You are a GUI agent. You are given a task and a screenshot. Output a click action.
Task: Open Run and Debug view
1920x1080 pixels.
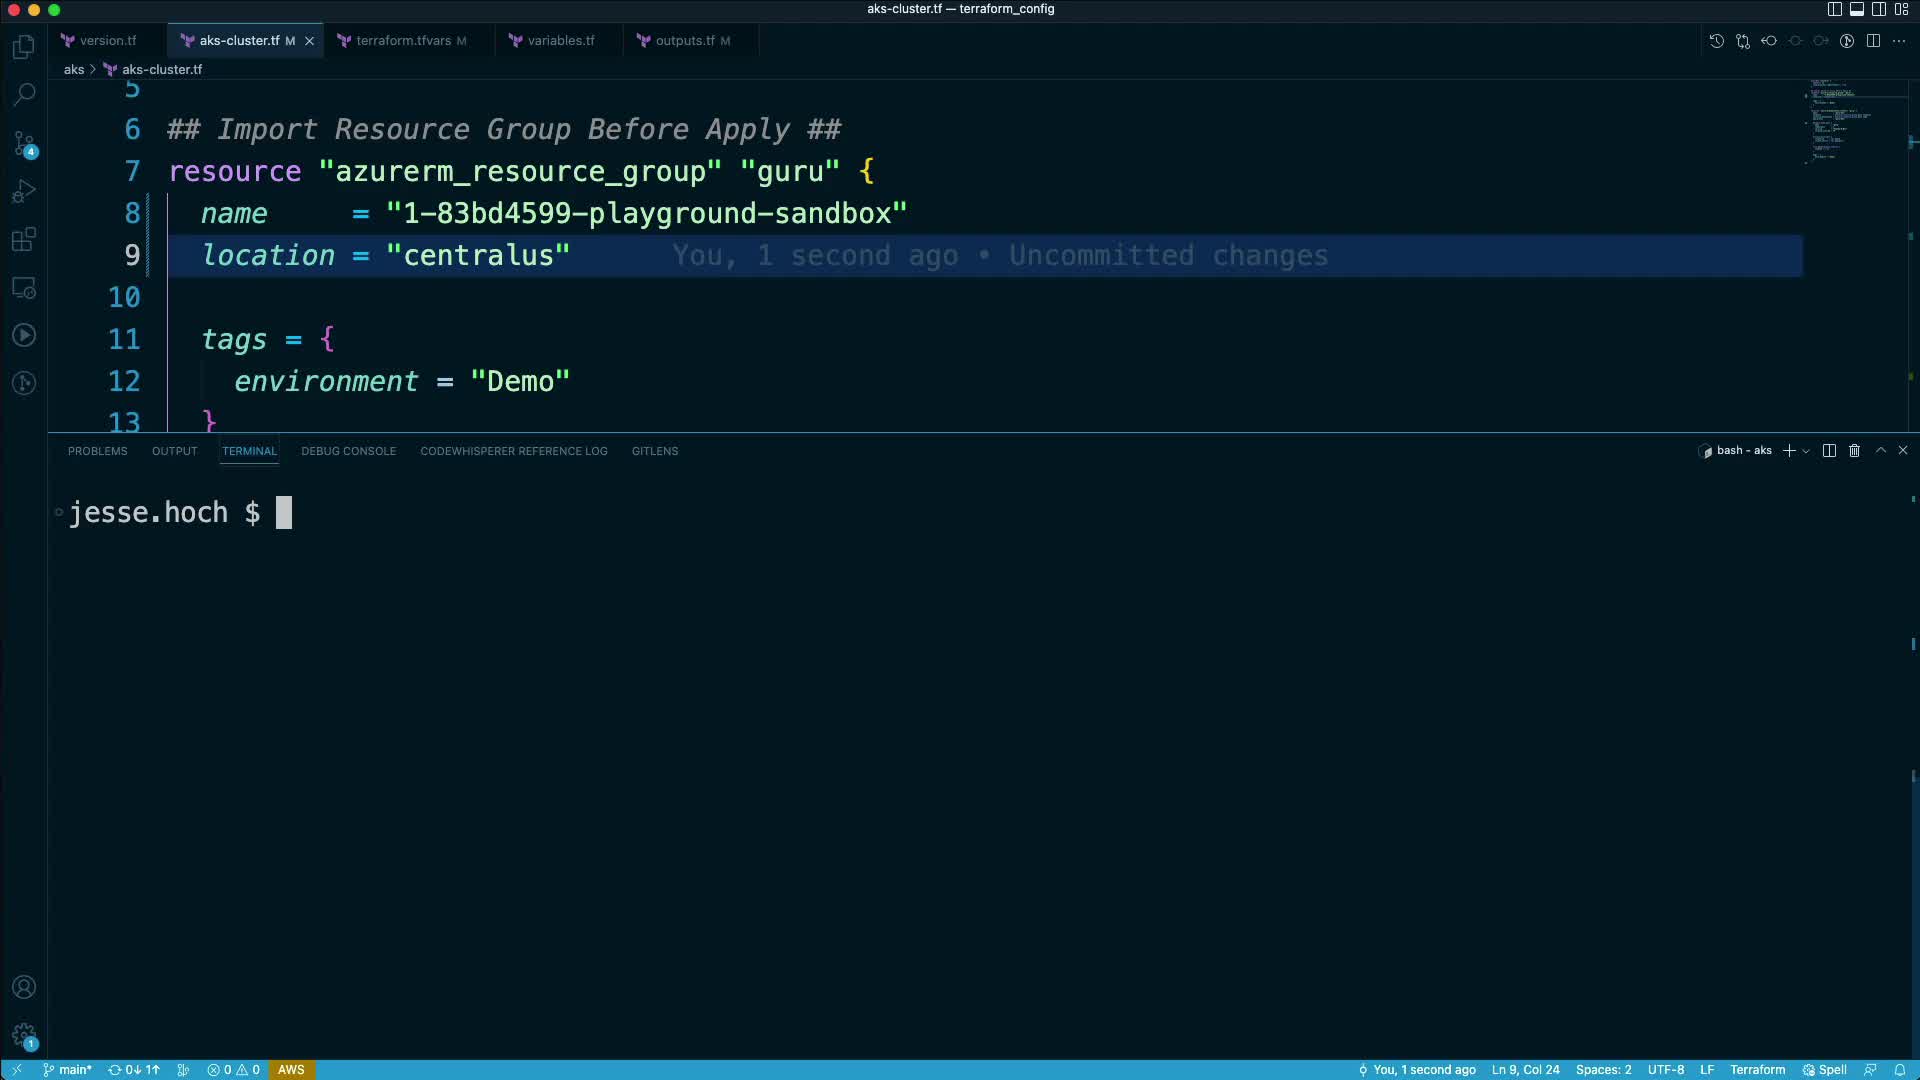(x=24, y=191)
